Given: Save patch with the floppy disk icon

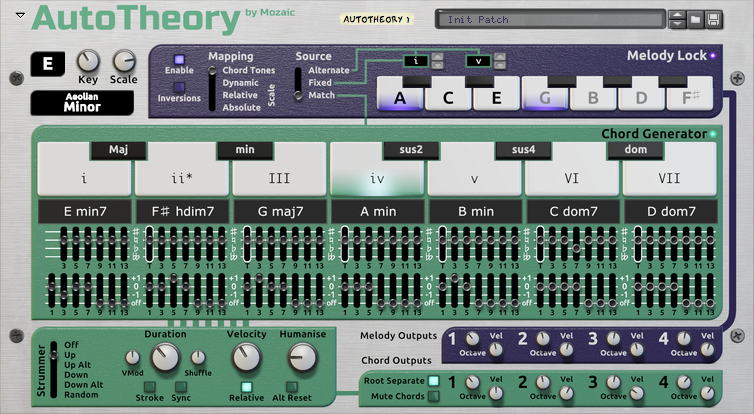Looking at the screenshot, I should pos(713,20).
